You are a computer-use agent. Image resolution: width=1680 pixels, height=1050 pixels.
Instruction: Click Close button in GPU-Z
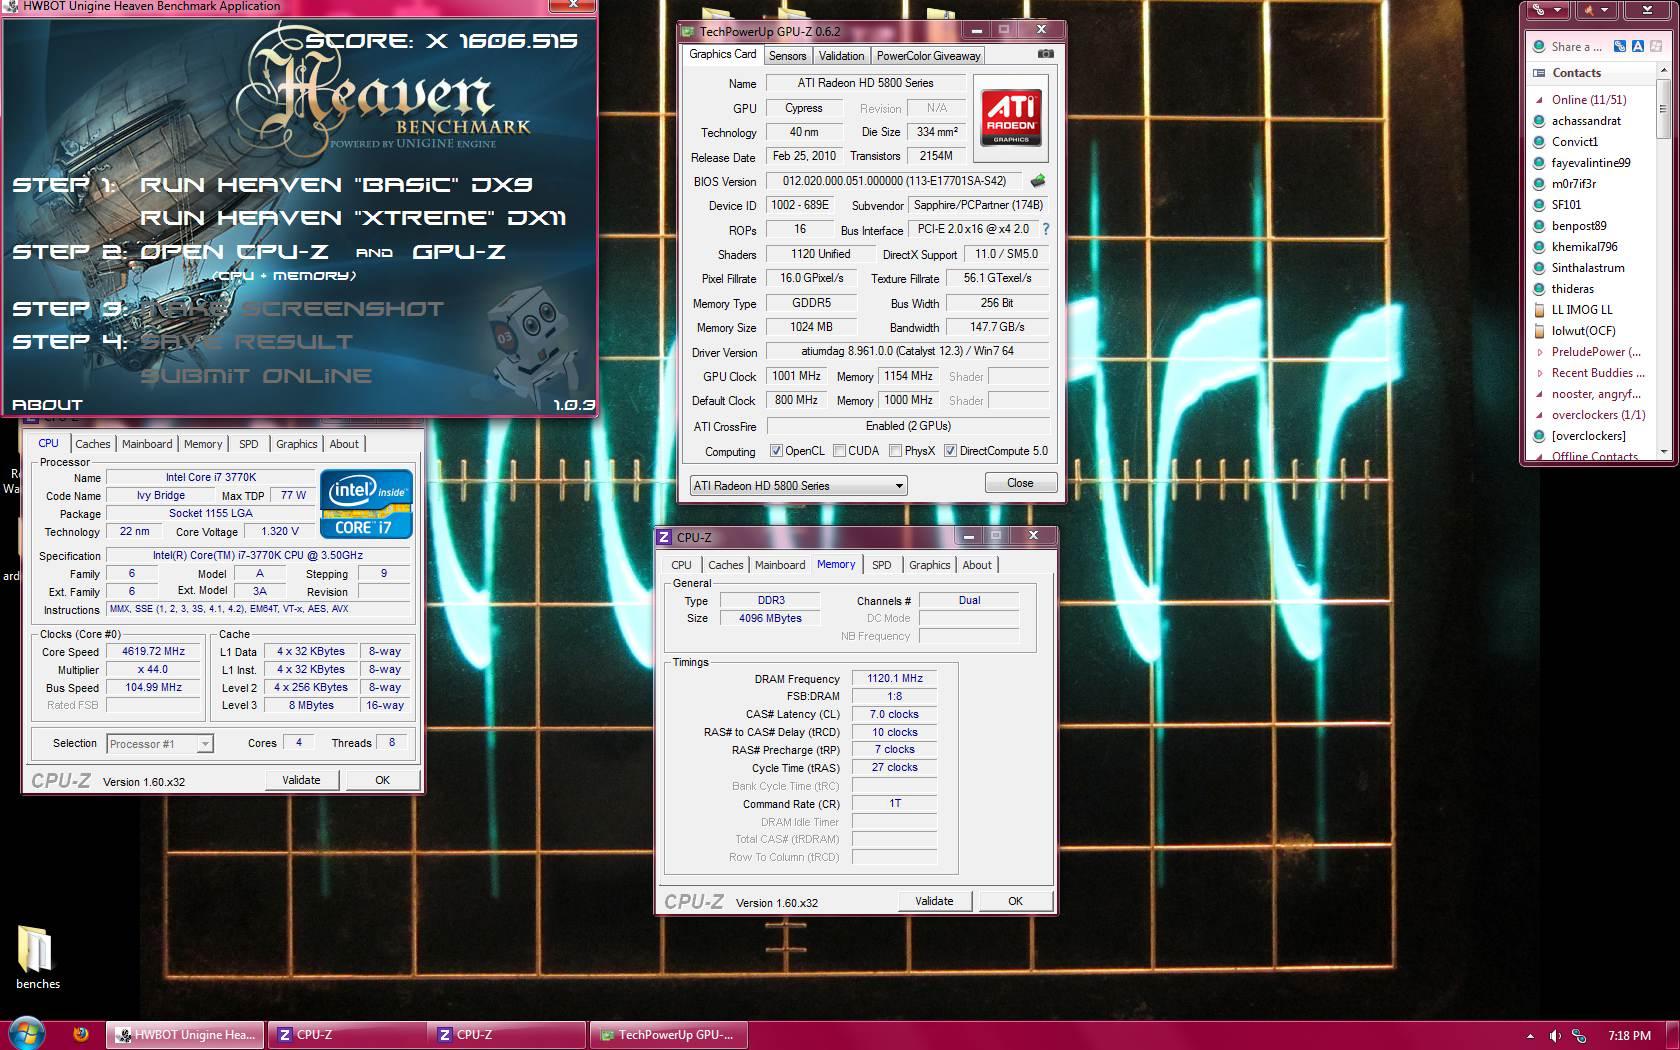coord(1020,483)
